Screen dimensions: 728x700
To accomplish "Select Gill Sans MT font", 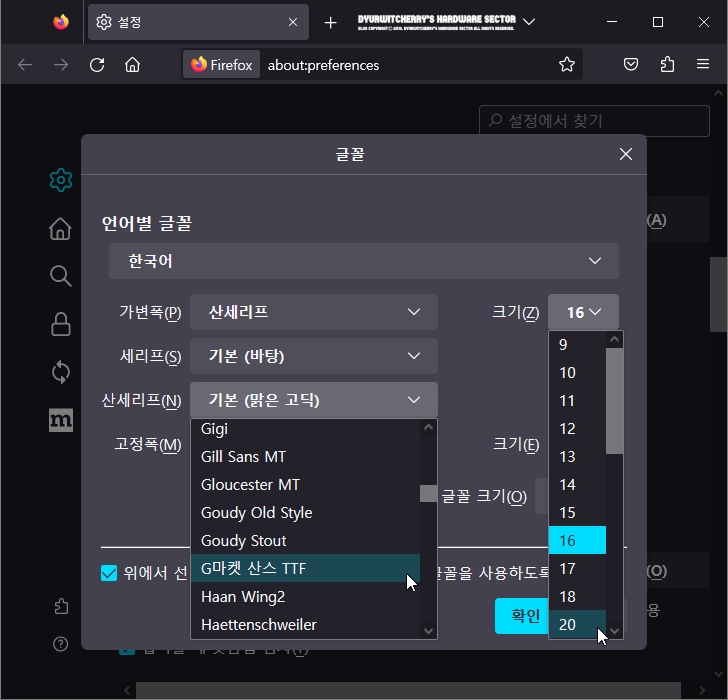I will 306,456.
